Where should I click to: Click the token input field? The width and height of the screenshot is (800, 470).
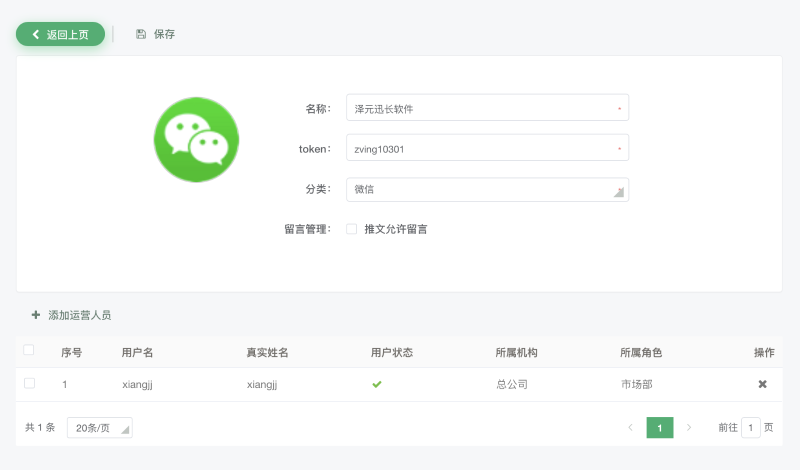[x=487, y=148]
